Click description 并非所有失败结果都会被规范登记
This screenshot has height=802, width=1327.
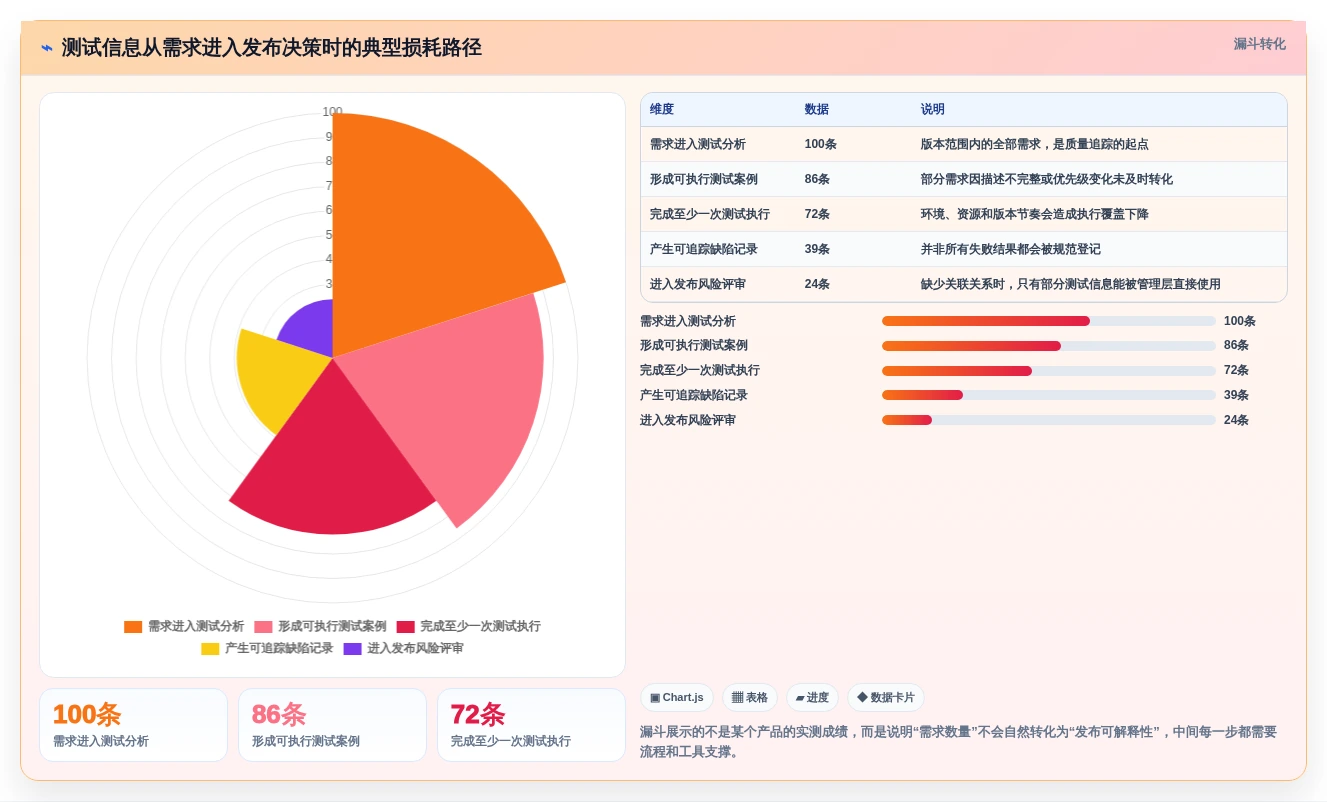click(1010, 250)
